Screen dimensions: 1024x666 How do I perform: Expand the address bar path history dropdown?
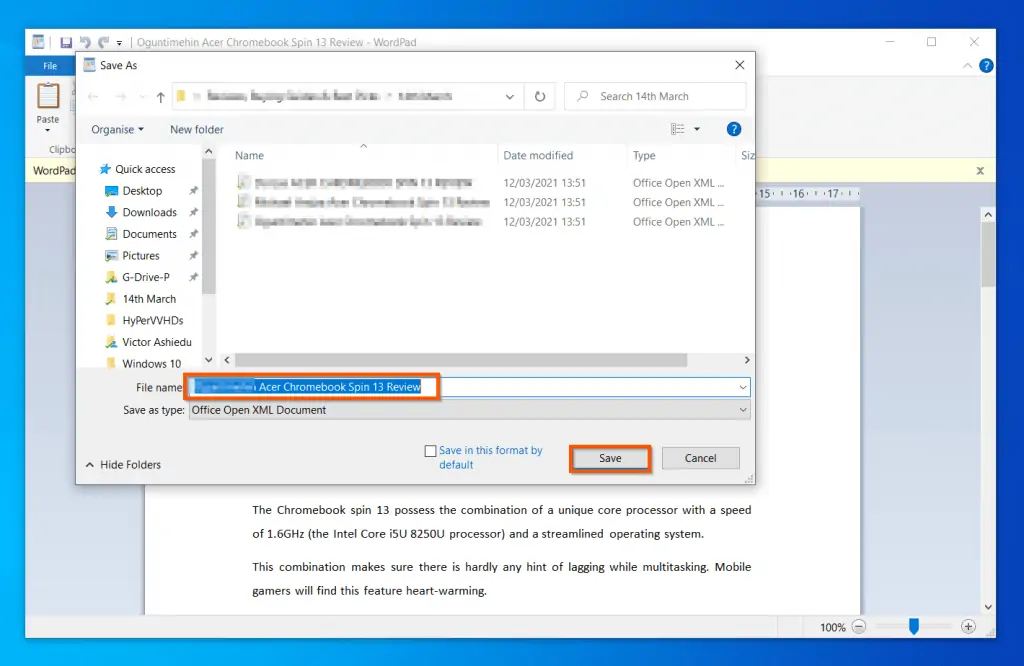point(510,97)
